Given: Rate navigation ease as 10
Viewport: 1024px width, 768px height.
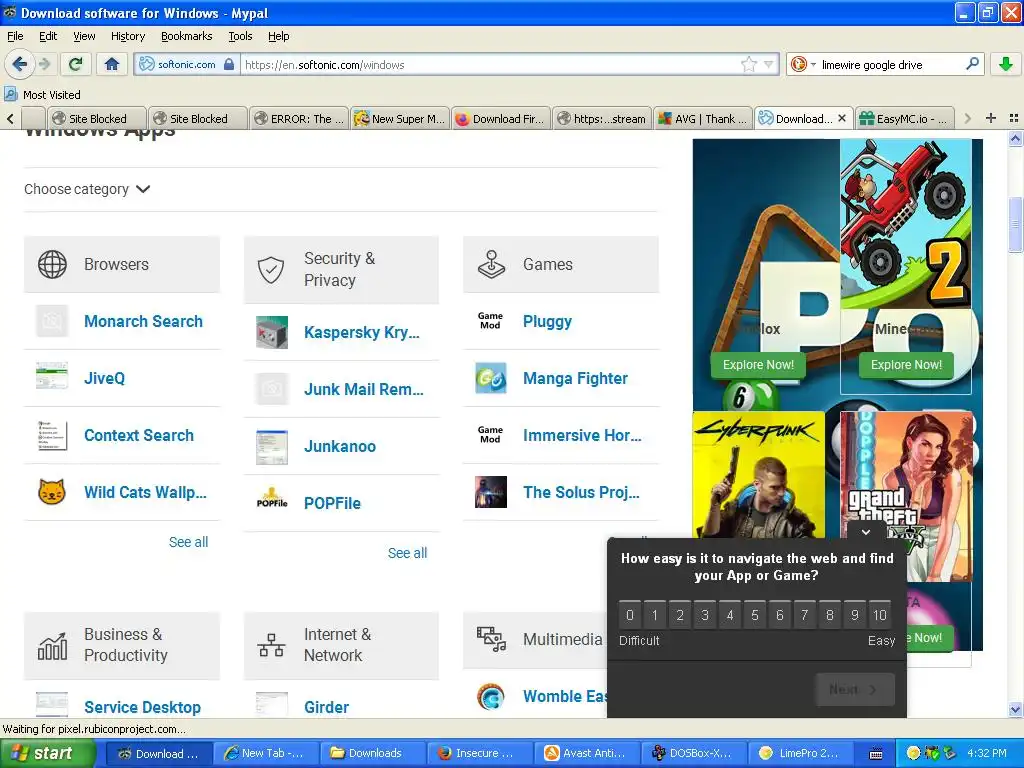Looking at the screenshot, I should tap(880, 615).
